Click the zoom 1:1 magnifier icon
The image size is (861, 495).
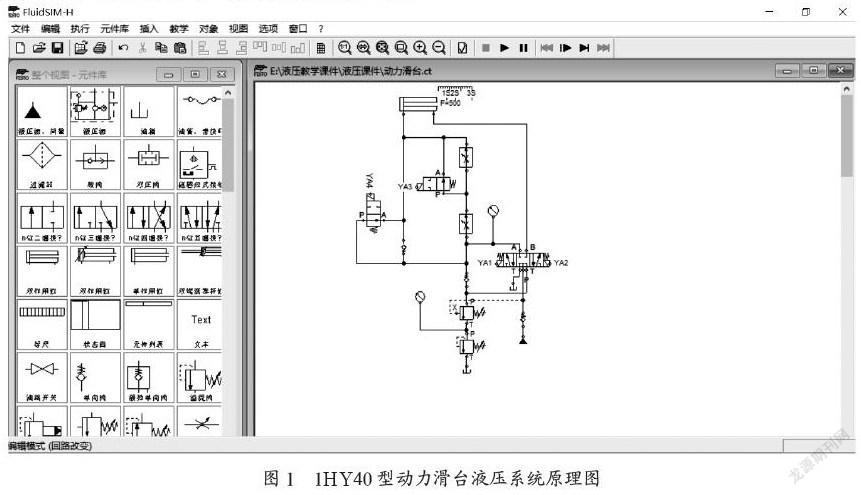(x=344, y=48)
